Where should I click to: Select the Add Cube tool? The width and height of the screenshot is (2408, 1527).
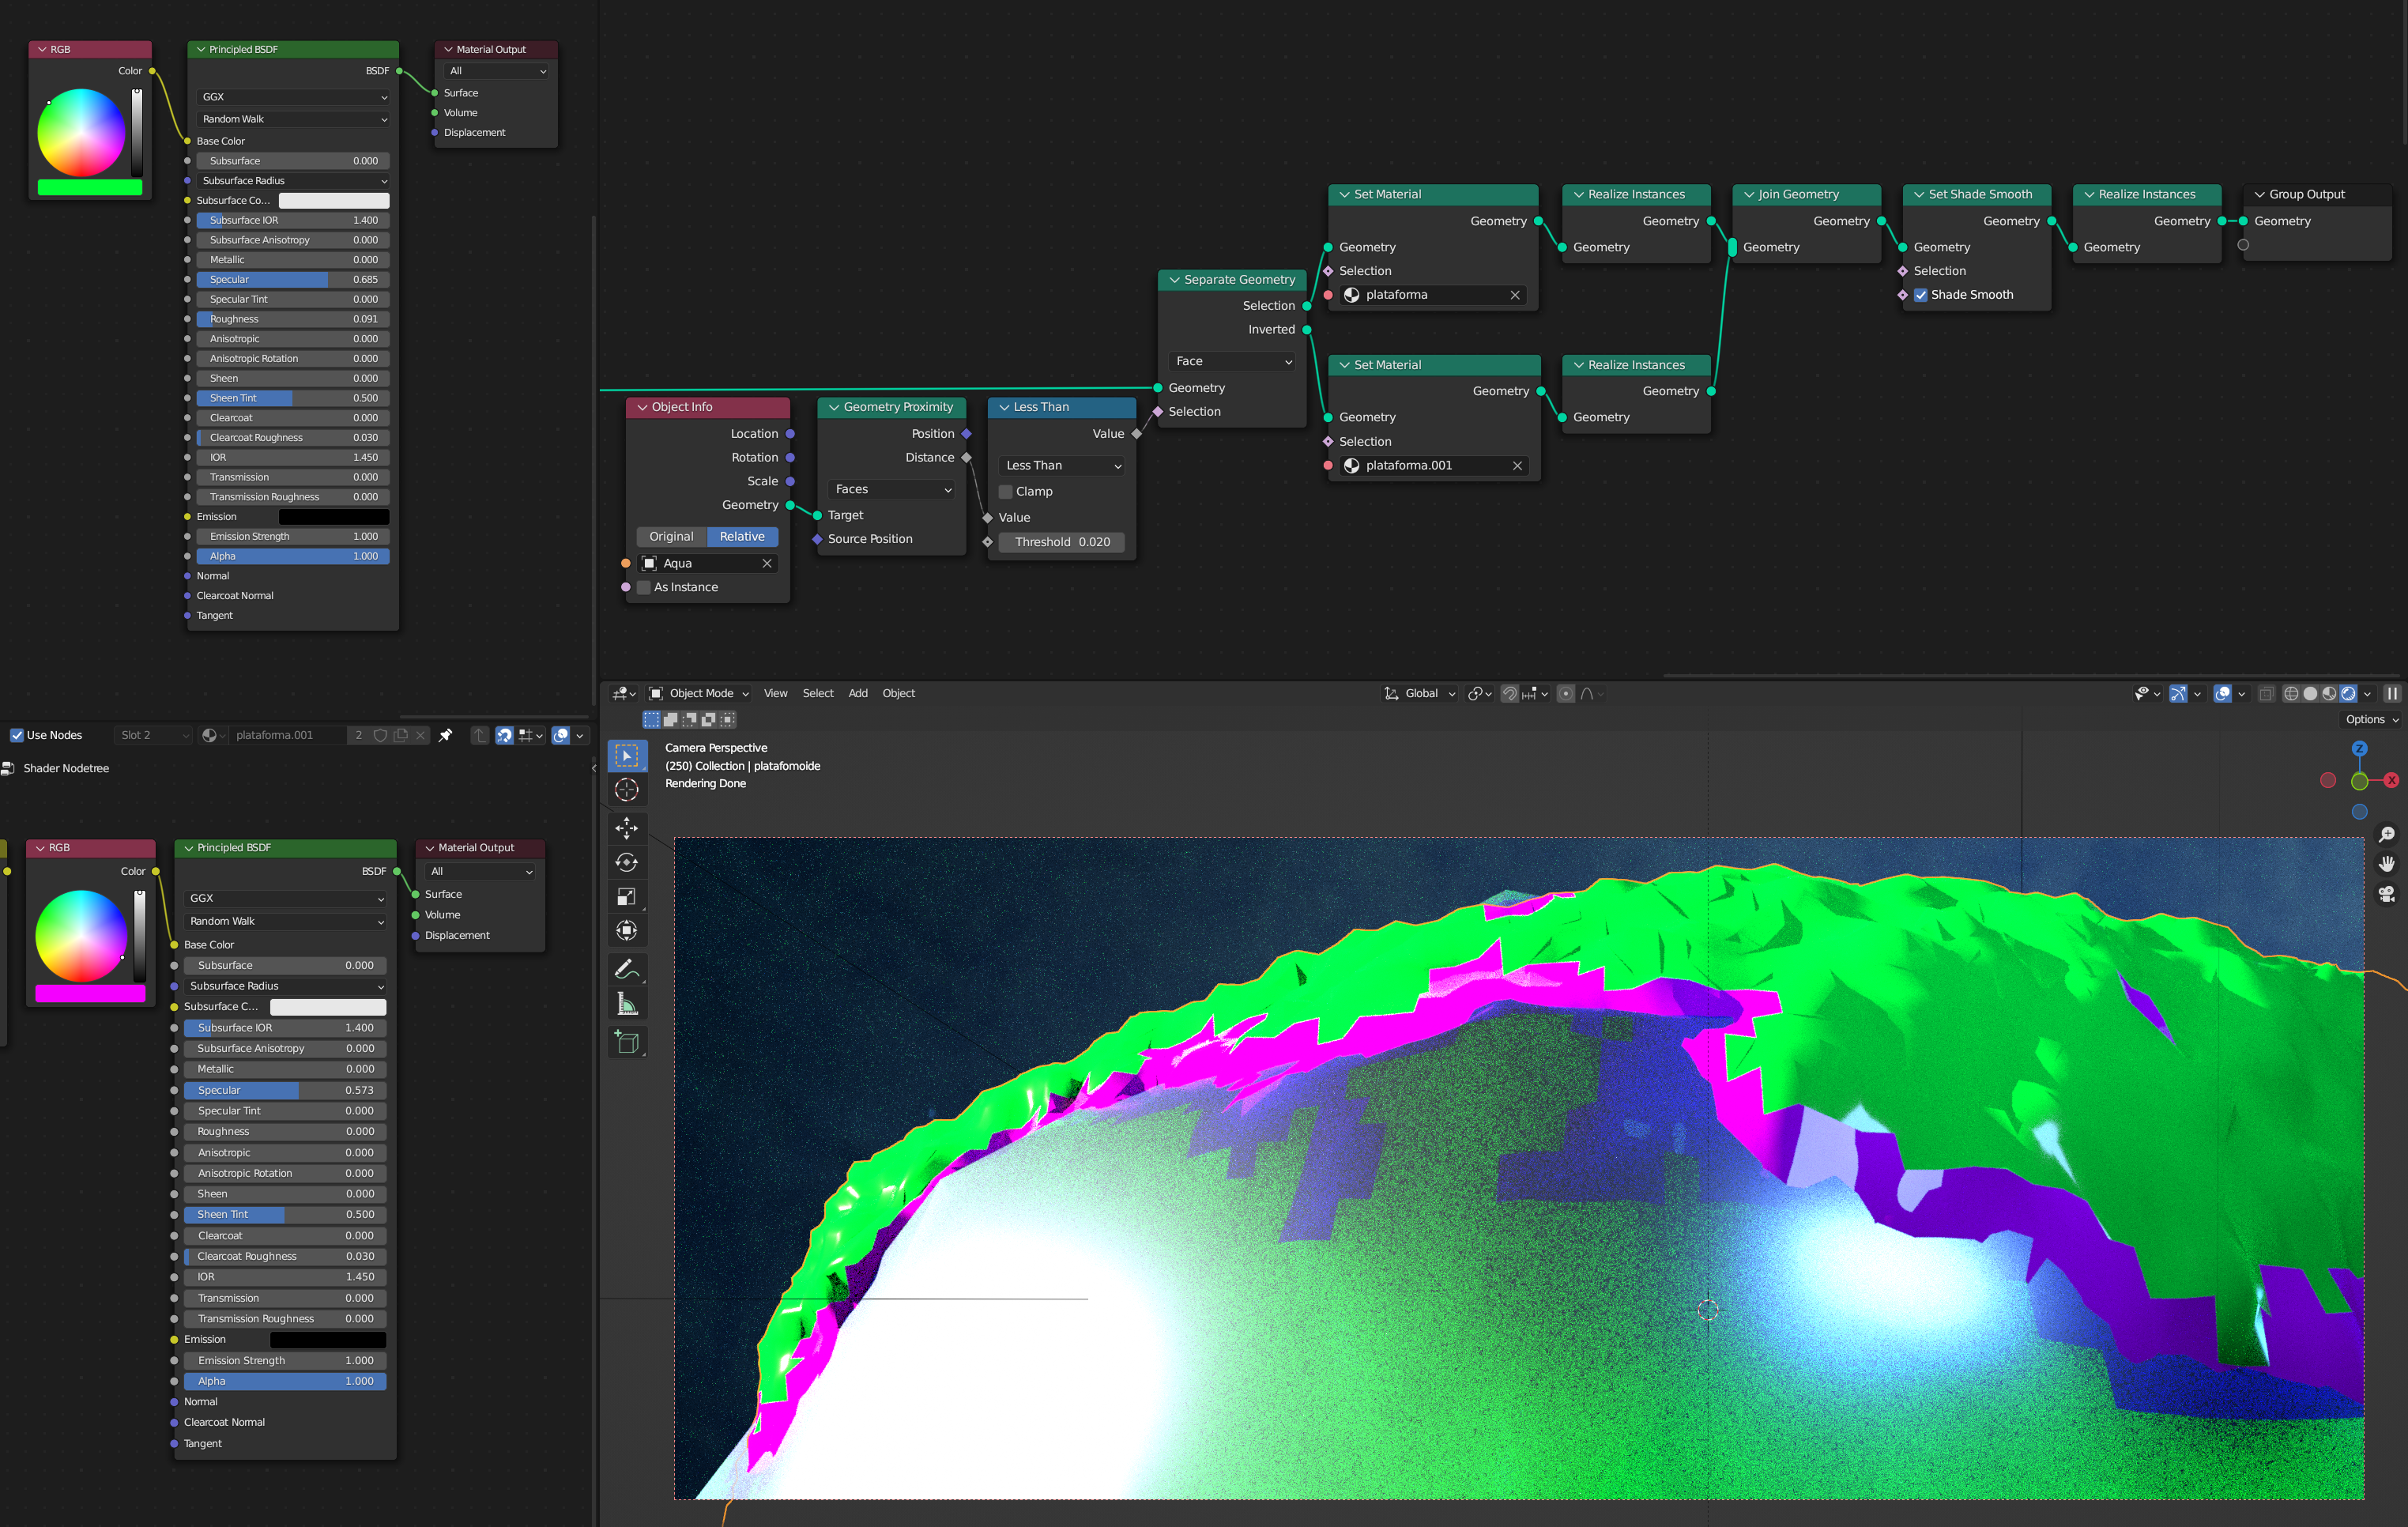tap(627, 1042)
